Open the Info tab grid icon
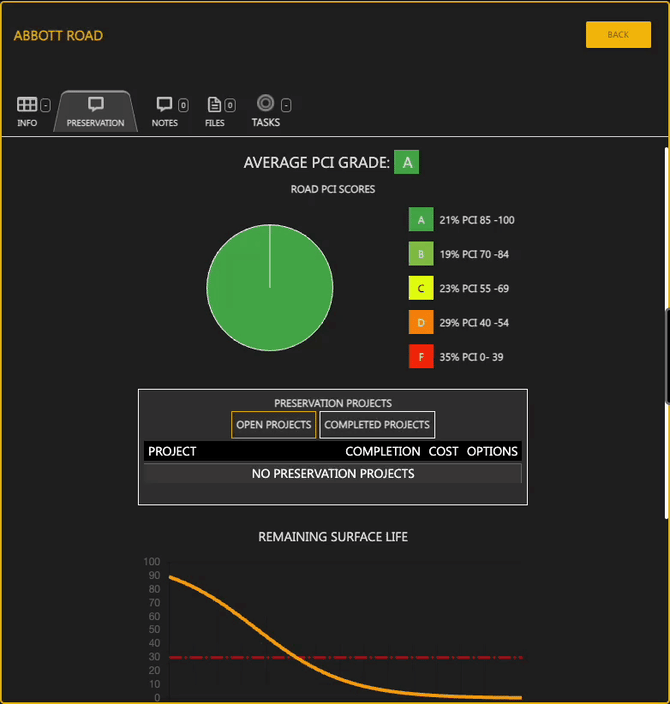The image size is (670, 704). click(27, 104)
